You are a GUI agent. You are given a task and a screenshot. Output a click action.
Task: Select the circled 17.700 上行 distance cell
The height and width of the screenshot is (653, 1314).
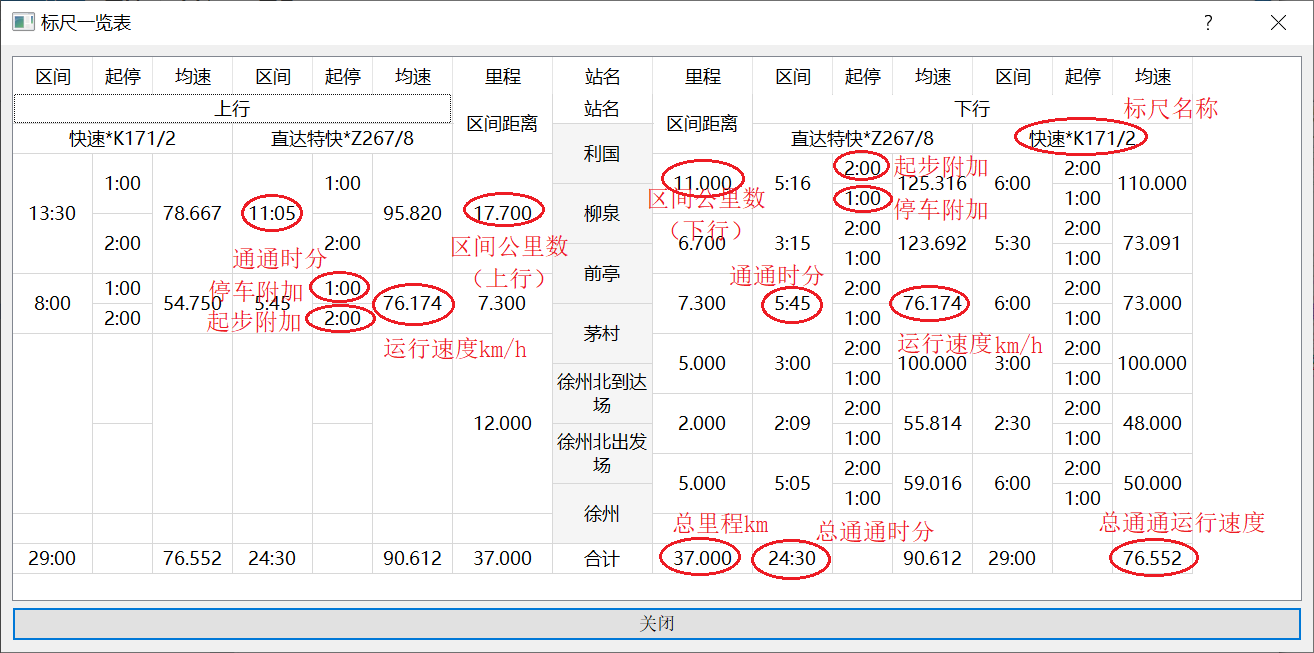(x=502, y=214)
